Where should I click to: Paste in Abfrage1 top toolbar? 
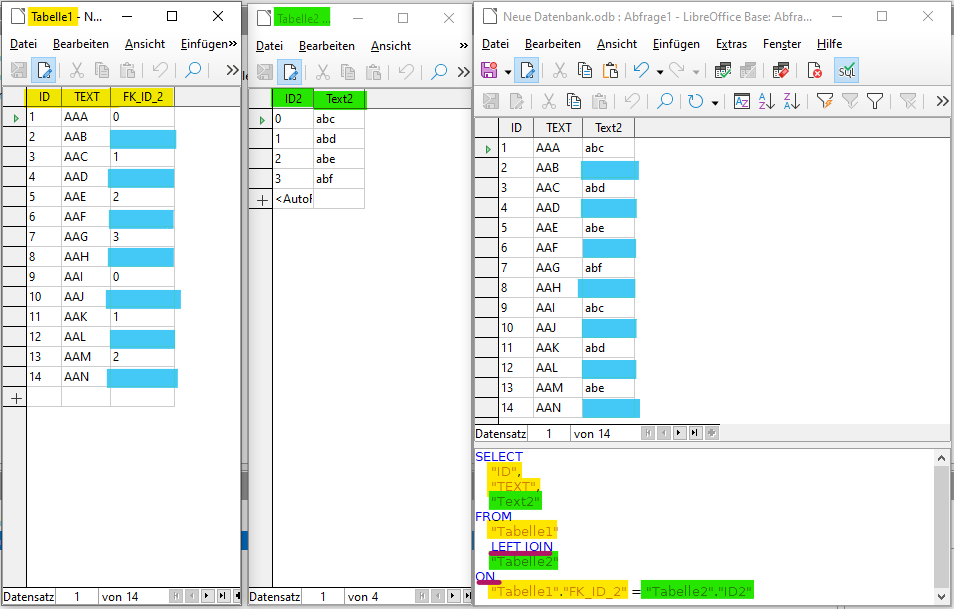pos(610,71)
